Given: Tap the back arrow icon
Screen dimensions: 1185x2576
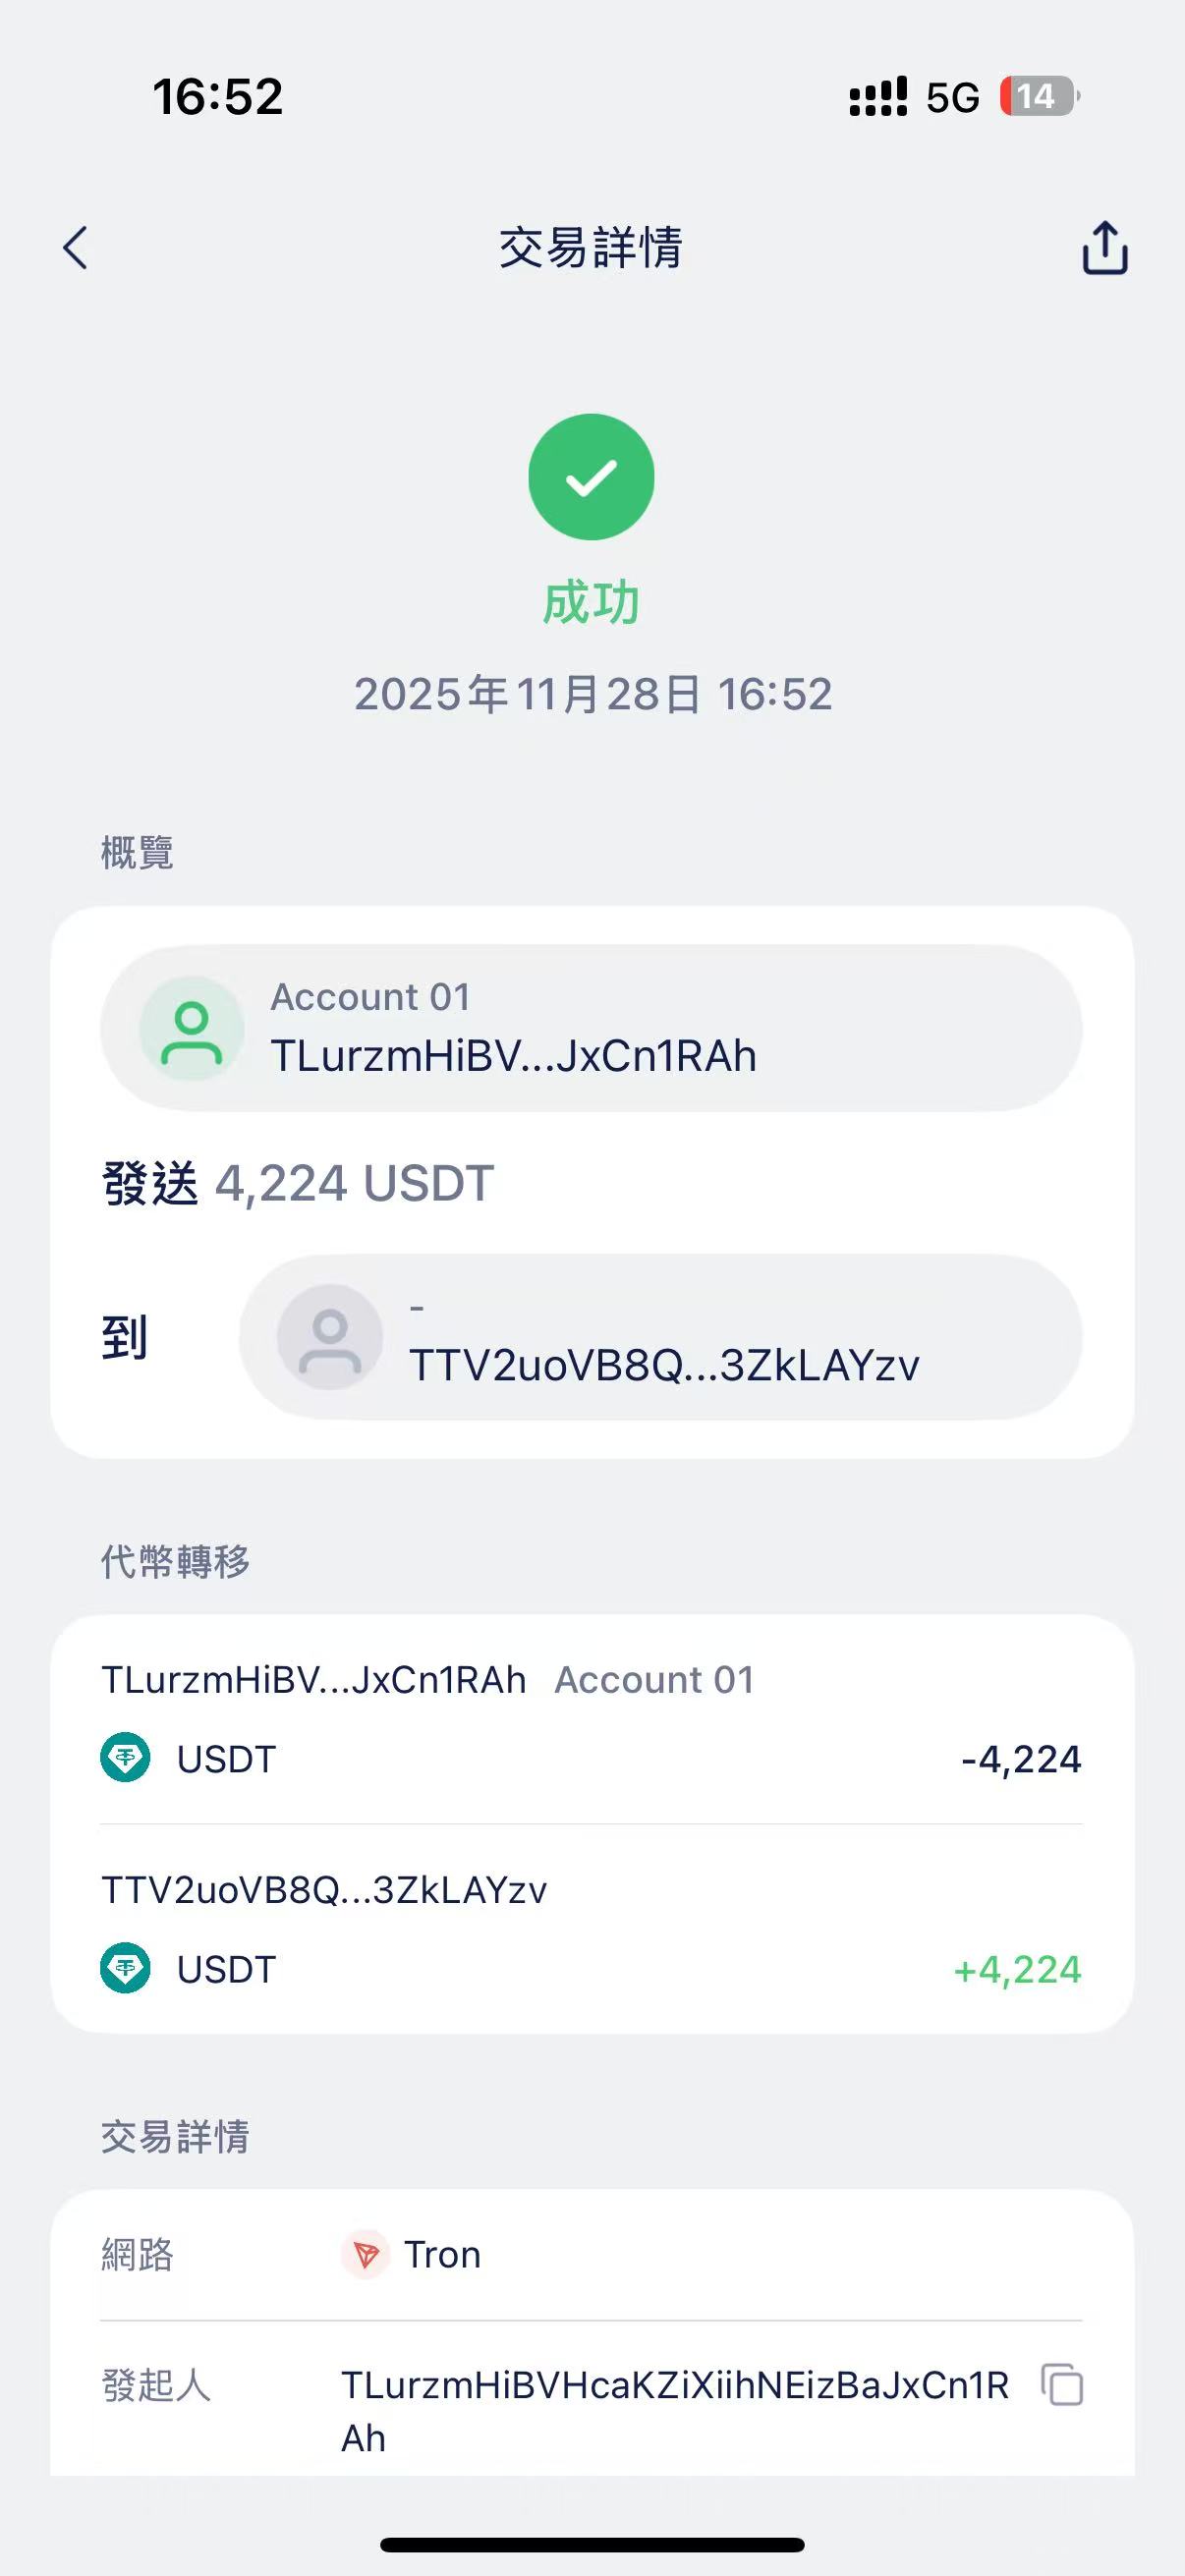Looking at the screenshot, I should pyautogui.click(x=76, y=248).
